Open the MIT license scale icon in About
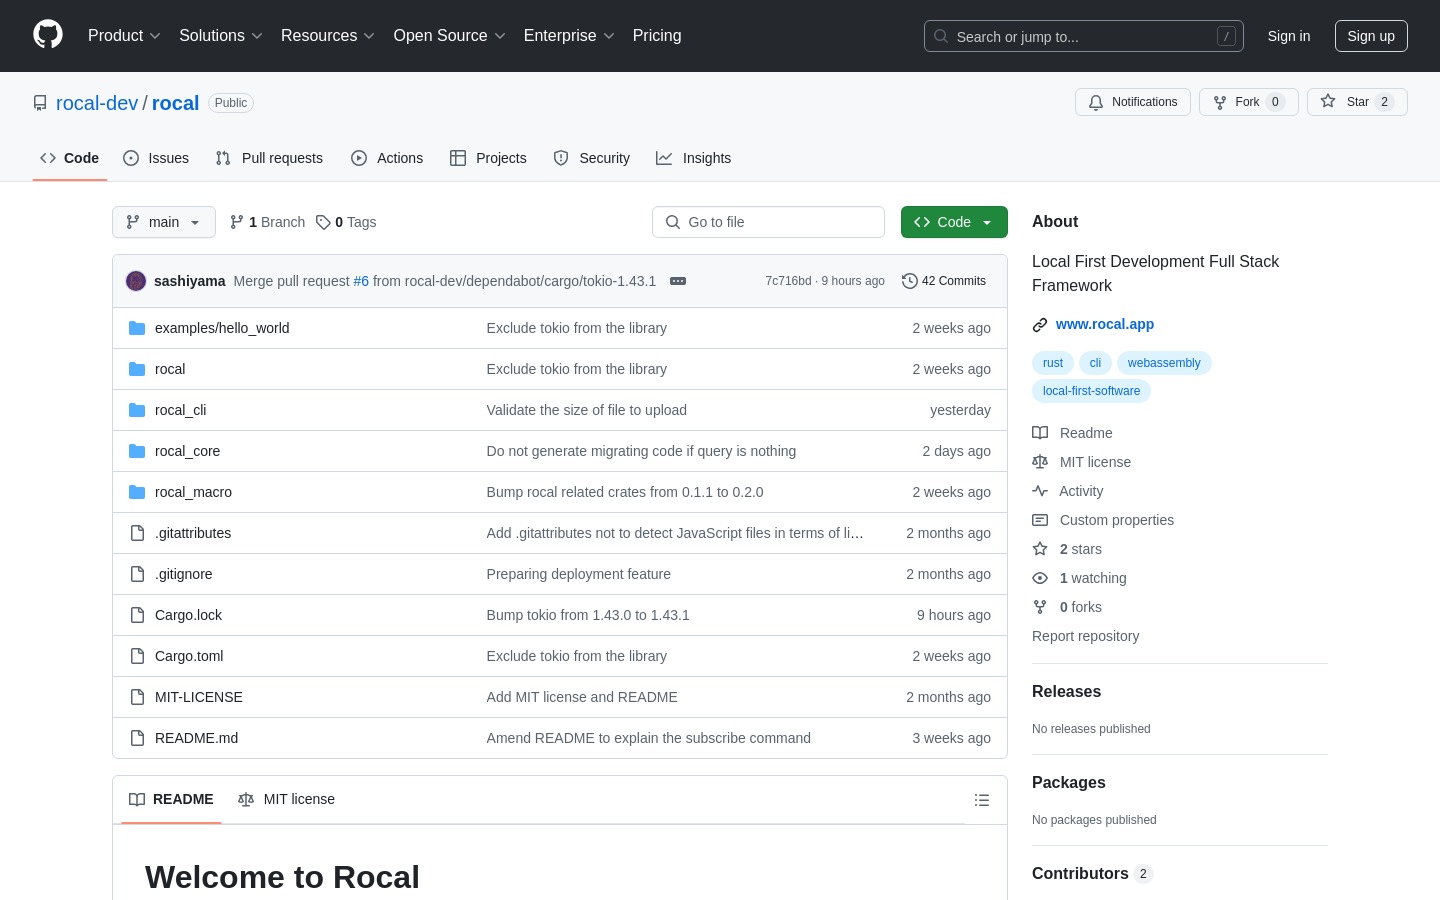Screen dimensions: 1440x900 point(1040,462)
